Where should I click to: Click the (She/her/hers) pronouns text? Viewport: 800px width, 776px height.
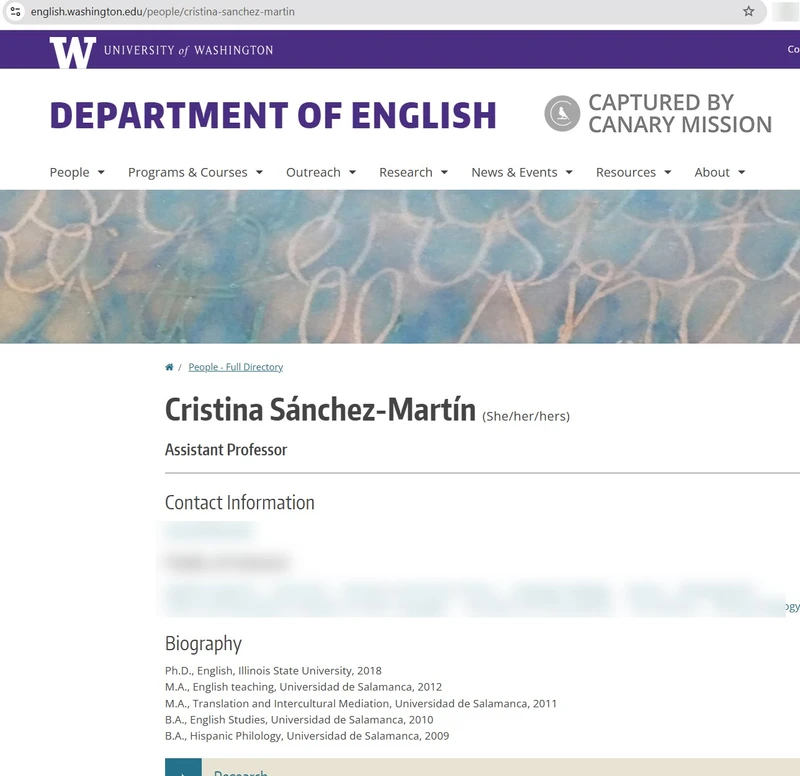(x=526, y=416)
